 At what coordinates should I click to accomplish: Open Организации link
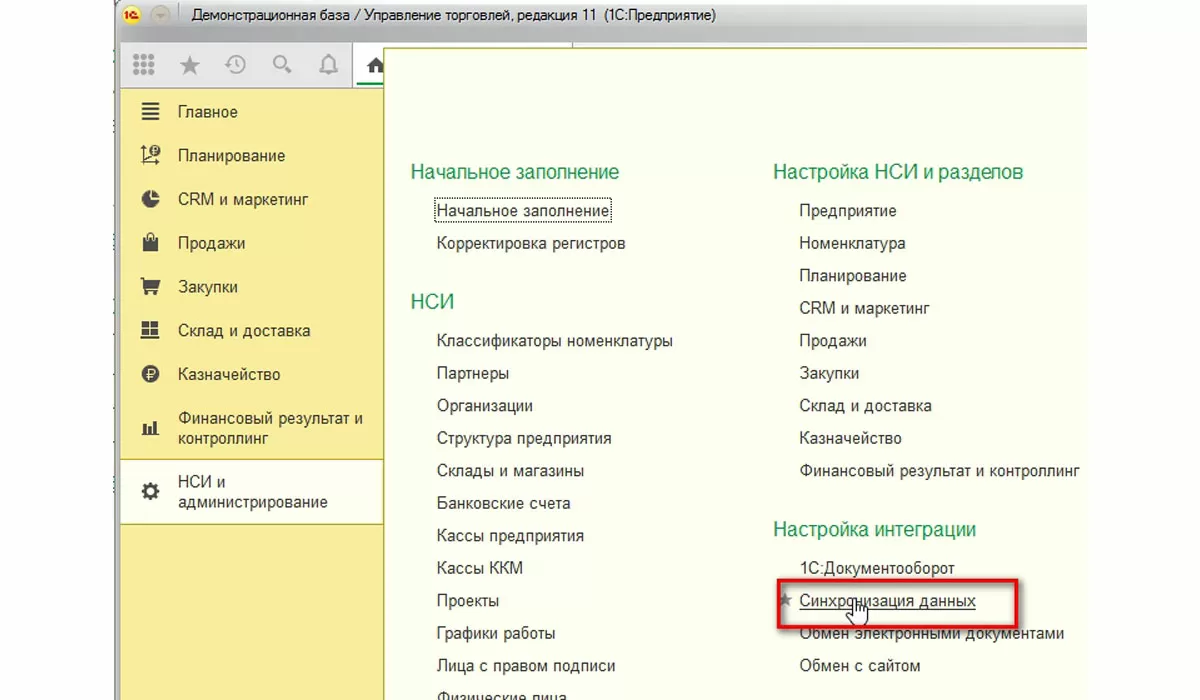485,406
